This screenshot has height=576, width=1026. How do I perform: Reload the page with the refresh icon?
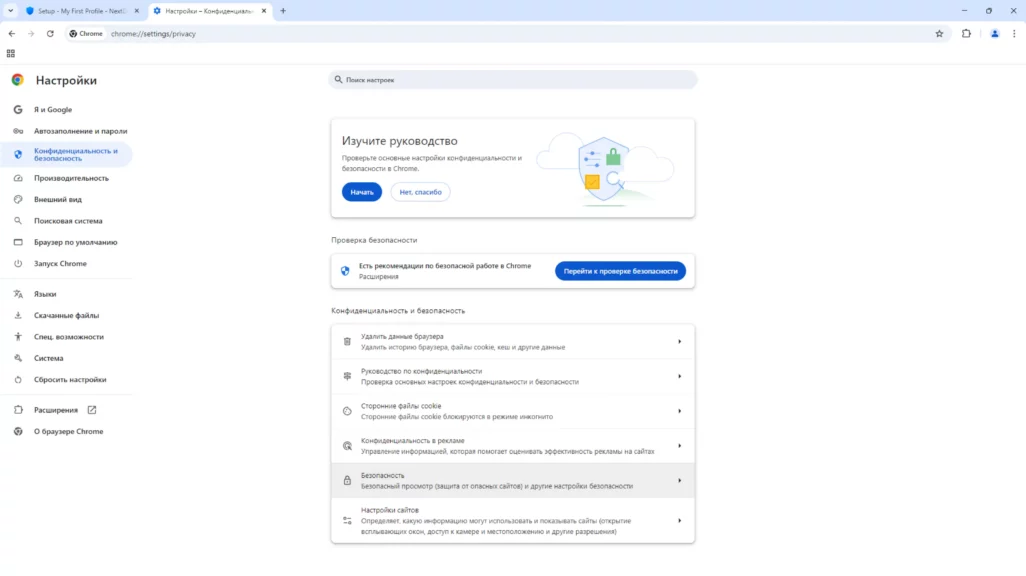pos(50,33)
